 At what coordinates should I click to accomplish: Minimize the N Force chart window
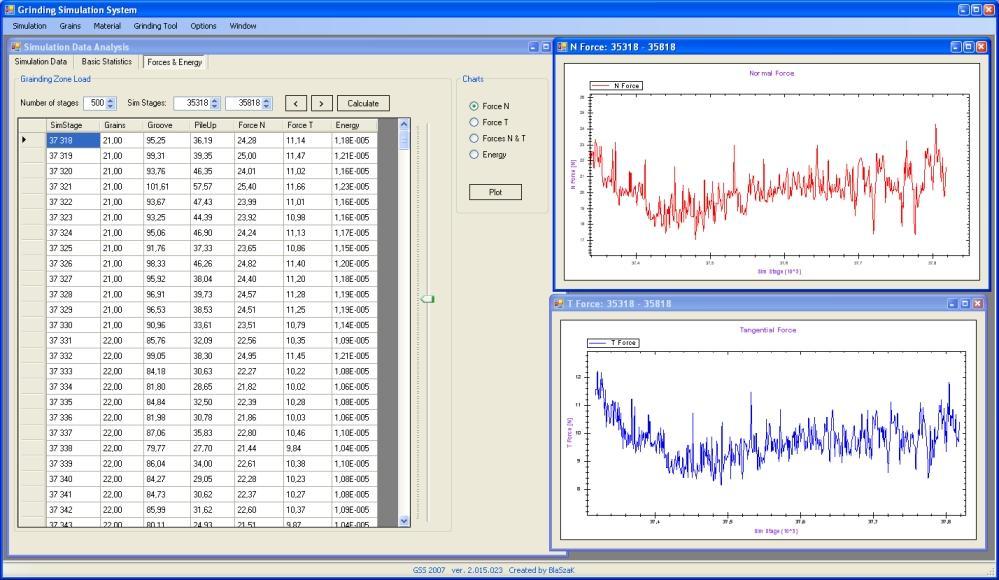click(x=956, y=47)
